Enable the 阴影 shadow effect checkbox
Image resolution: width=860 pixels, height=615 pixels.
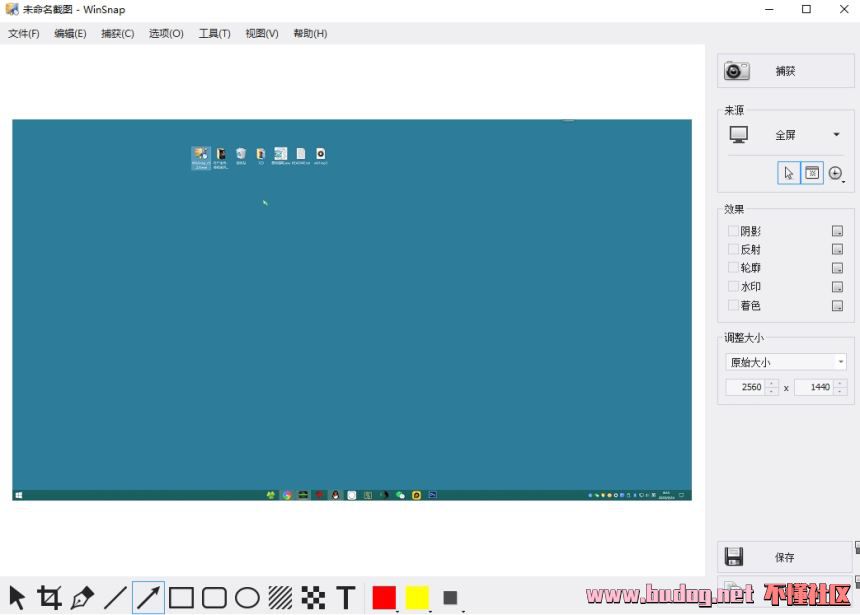734,231
